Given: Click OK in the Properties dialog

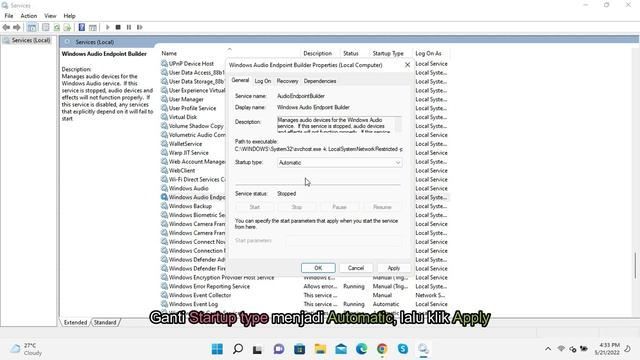Looking at the screenshot, I should coord(318,268).
